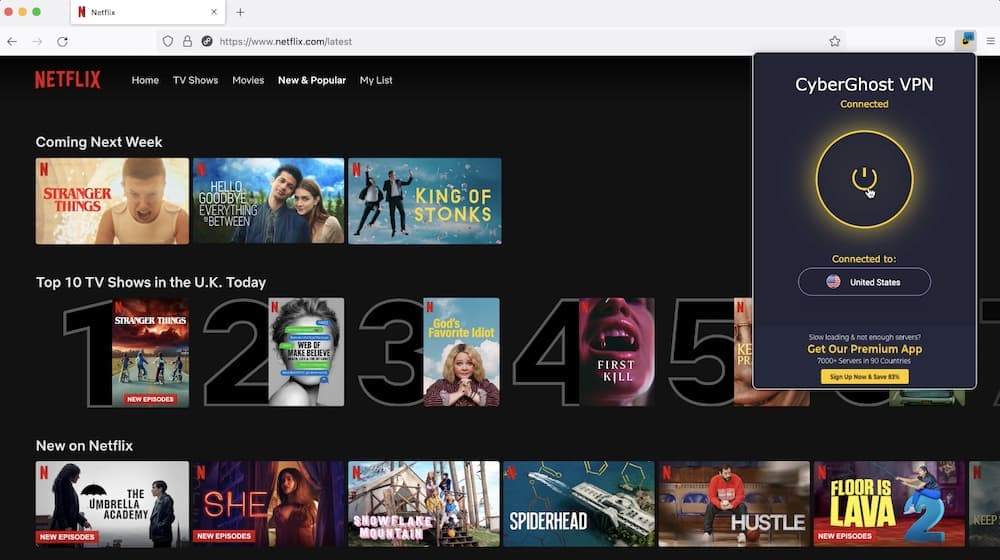This screenshot has width=1000, height=560.
Task: Click the permissions icon beside the URL
Action: 207,41
